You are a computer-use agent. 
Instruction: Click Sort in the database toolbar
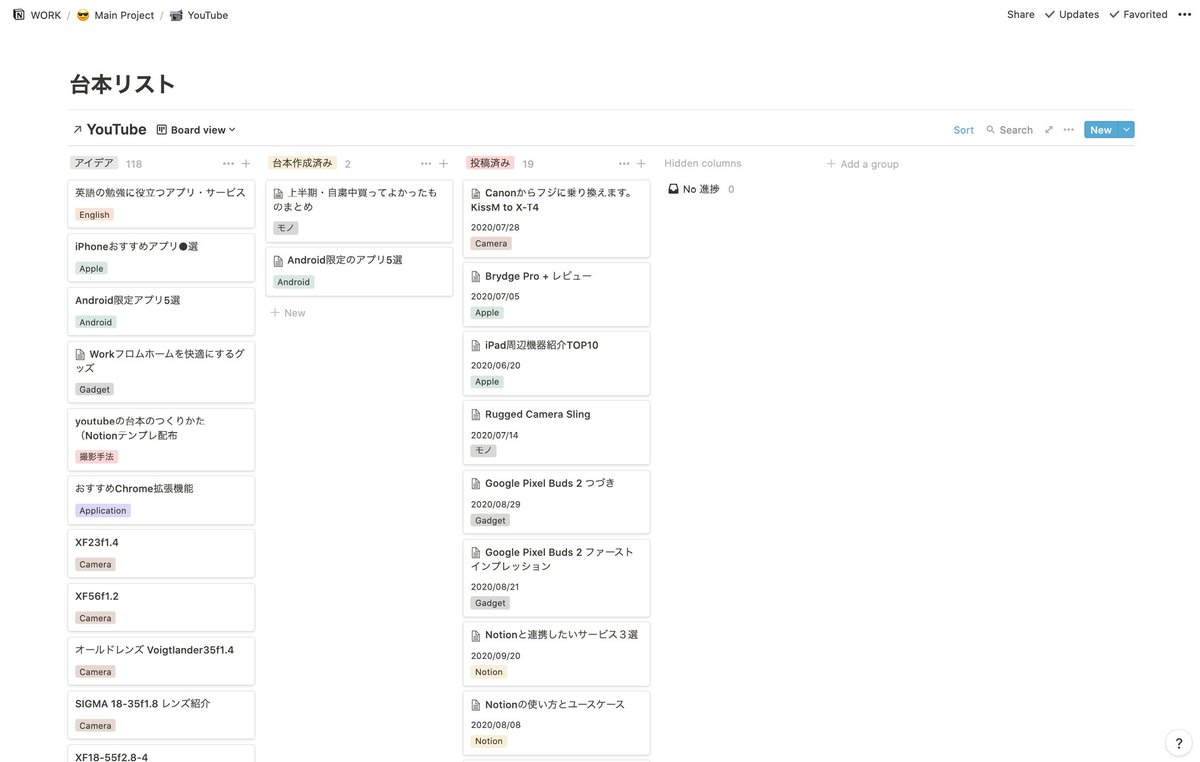pyautogui.click(x=964, y=130)
